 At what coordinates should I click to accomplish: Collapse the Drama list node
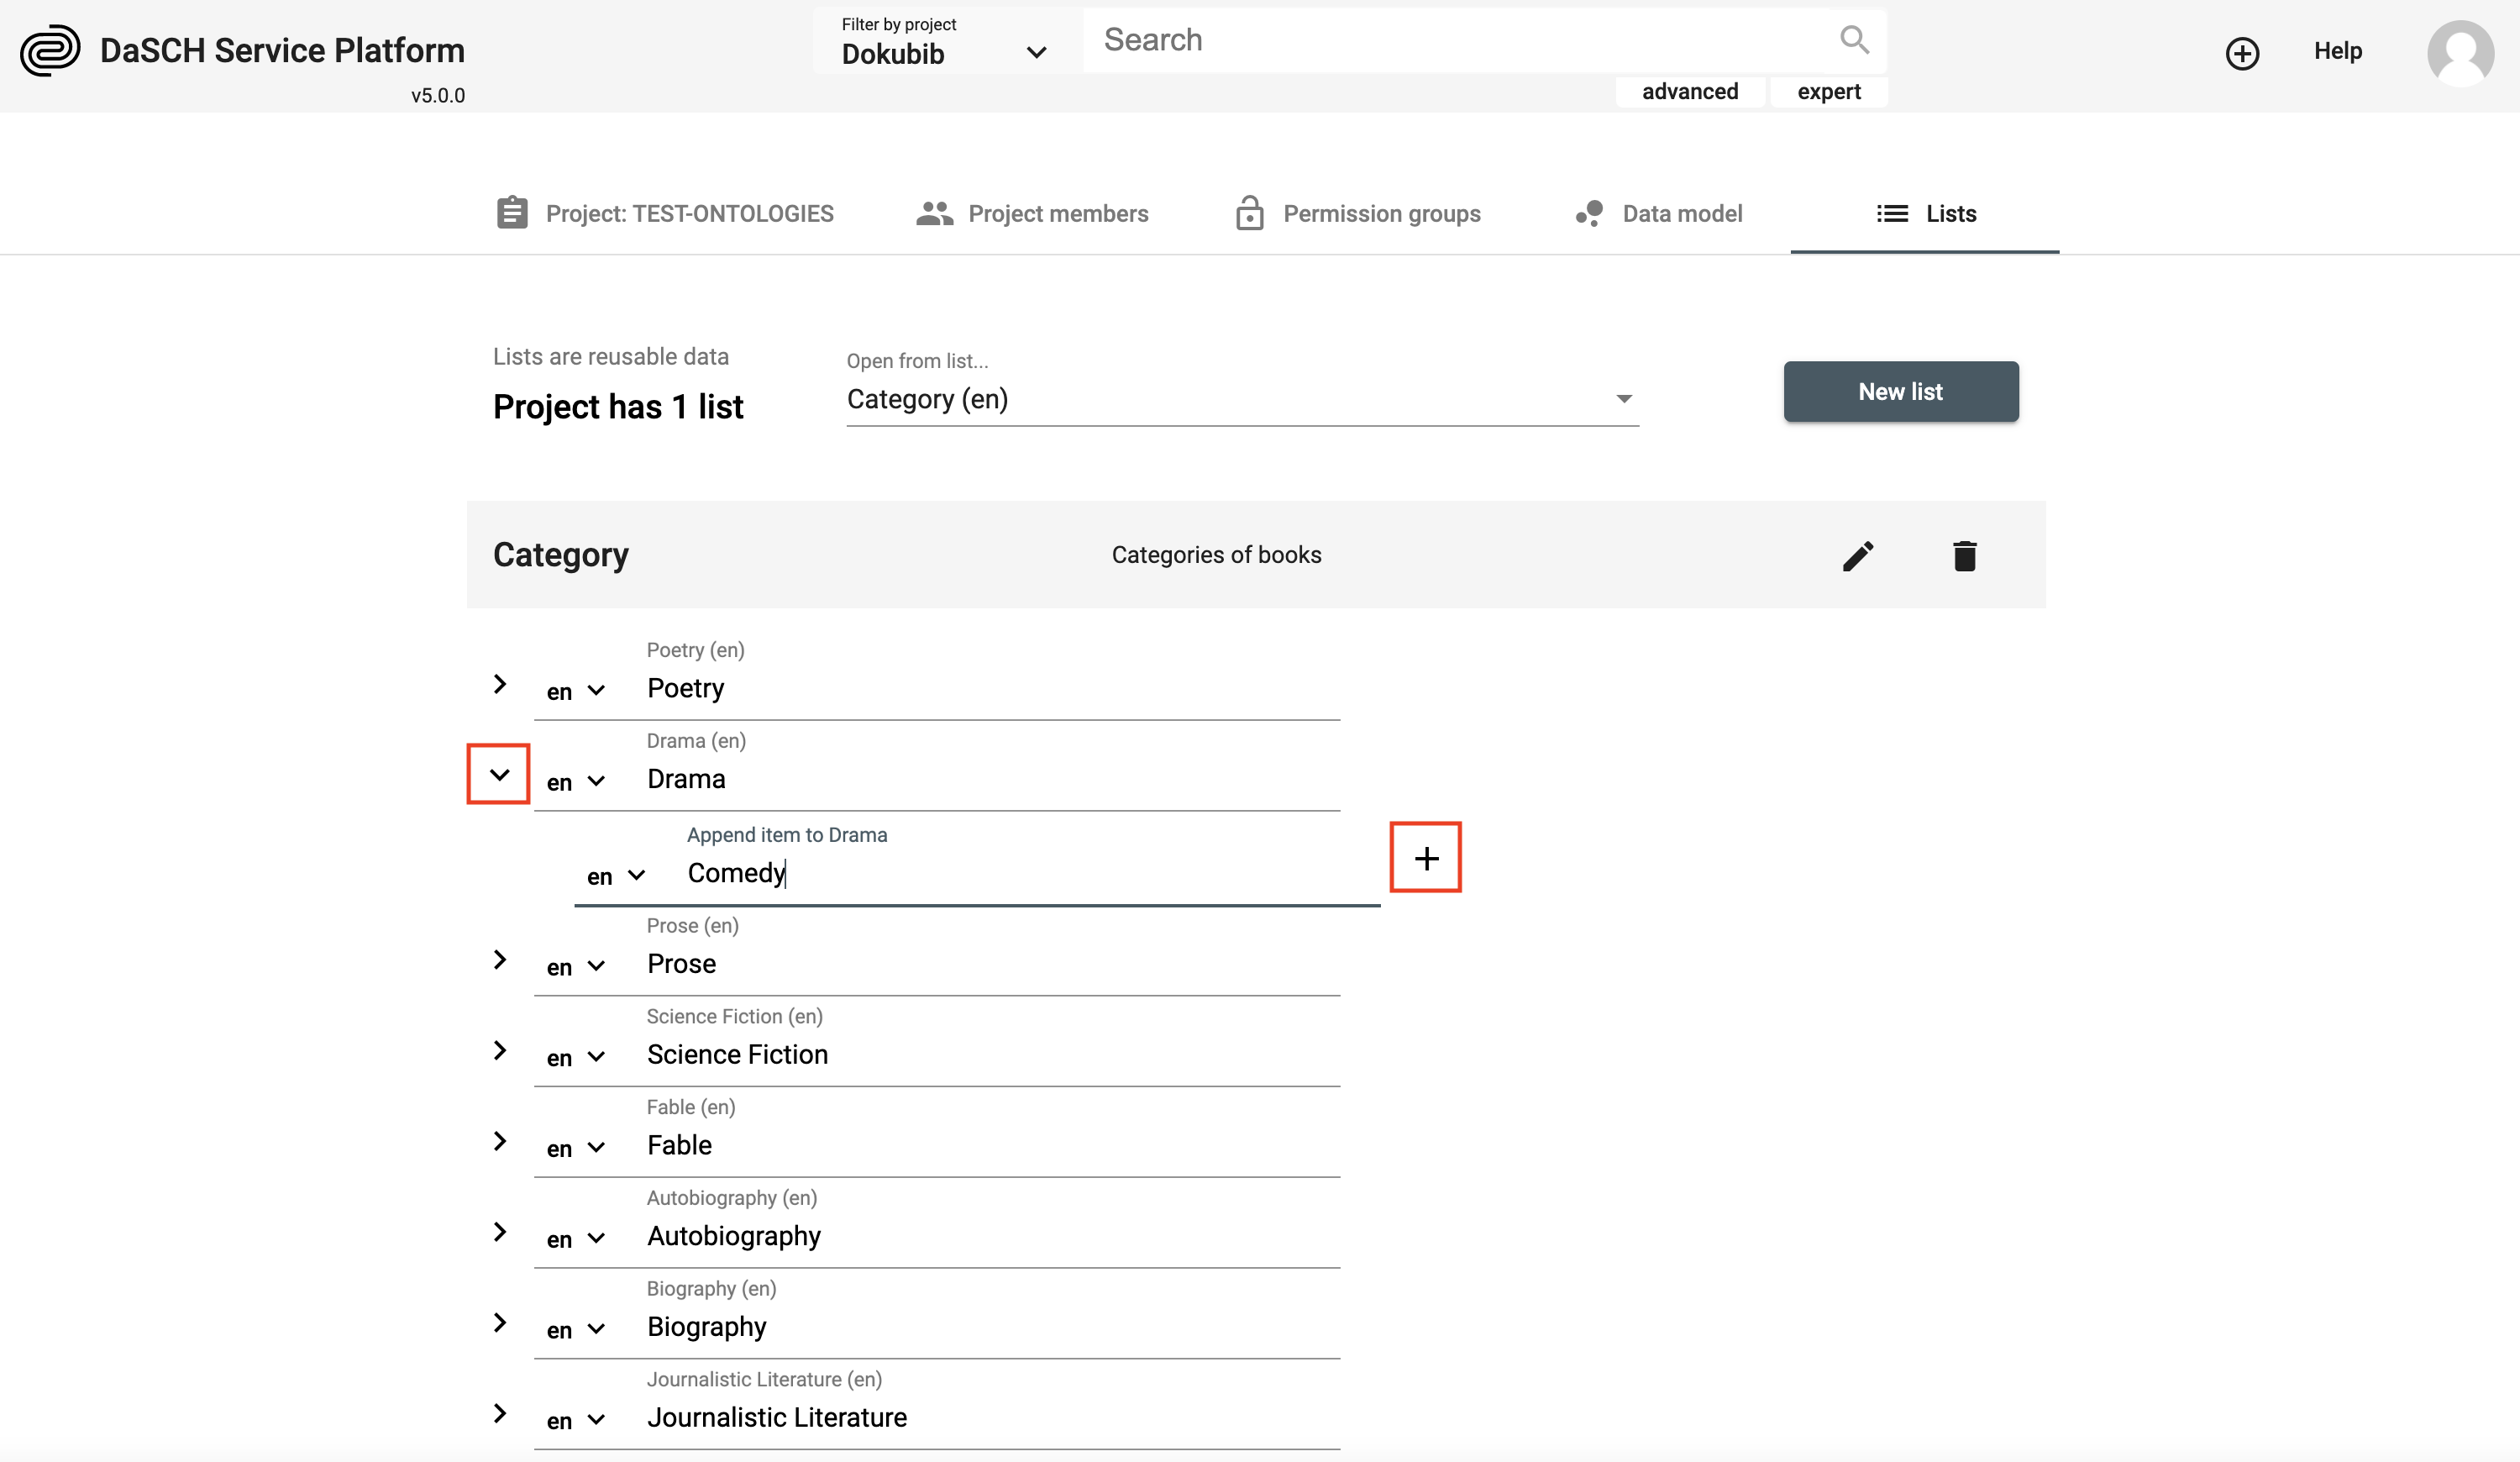click(499, 774)
